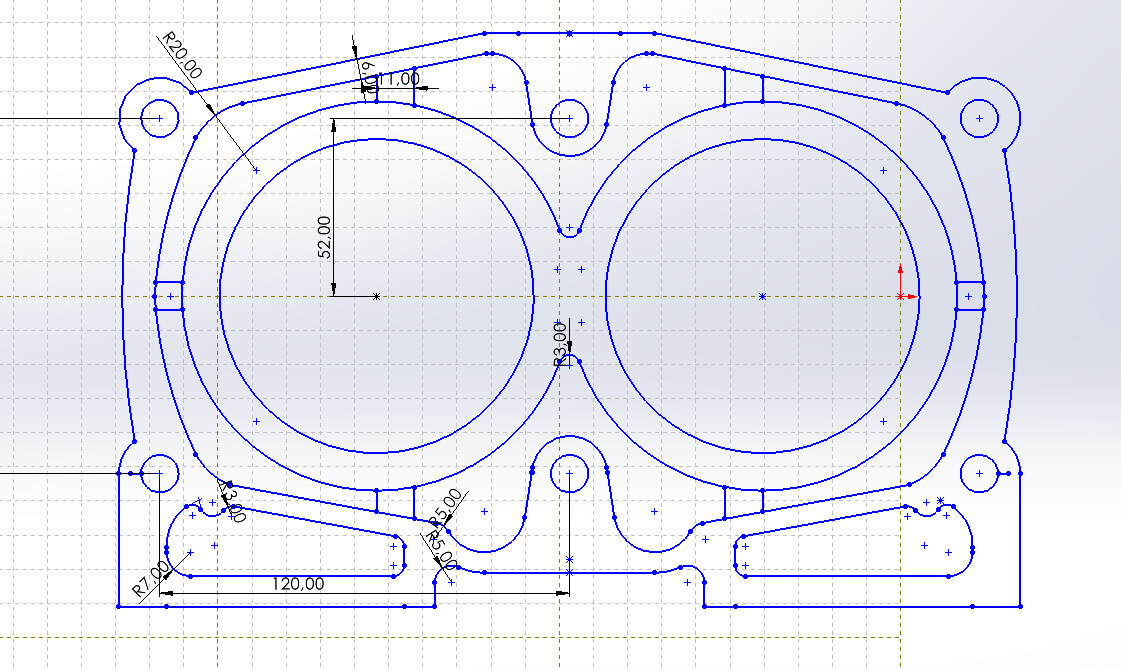This screenshot has width=1121, height=670.
Task: Select the lower R5,00 dimension text
Action: pyautogui.click(x=441, y=550)
